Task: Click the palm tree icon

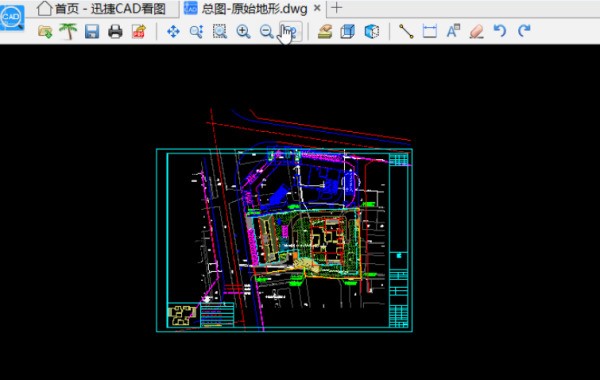Action: 68,31
